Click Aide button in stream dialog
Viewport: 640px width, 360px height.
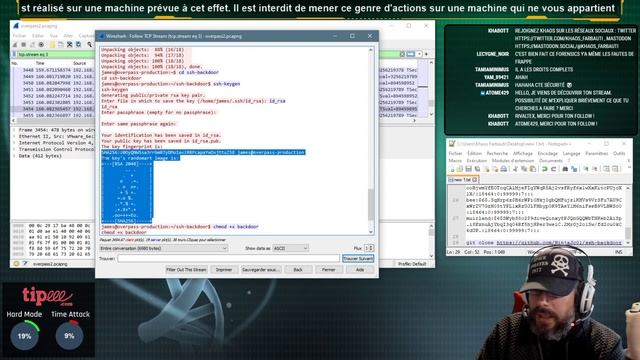[x=360, y=270]
